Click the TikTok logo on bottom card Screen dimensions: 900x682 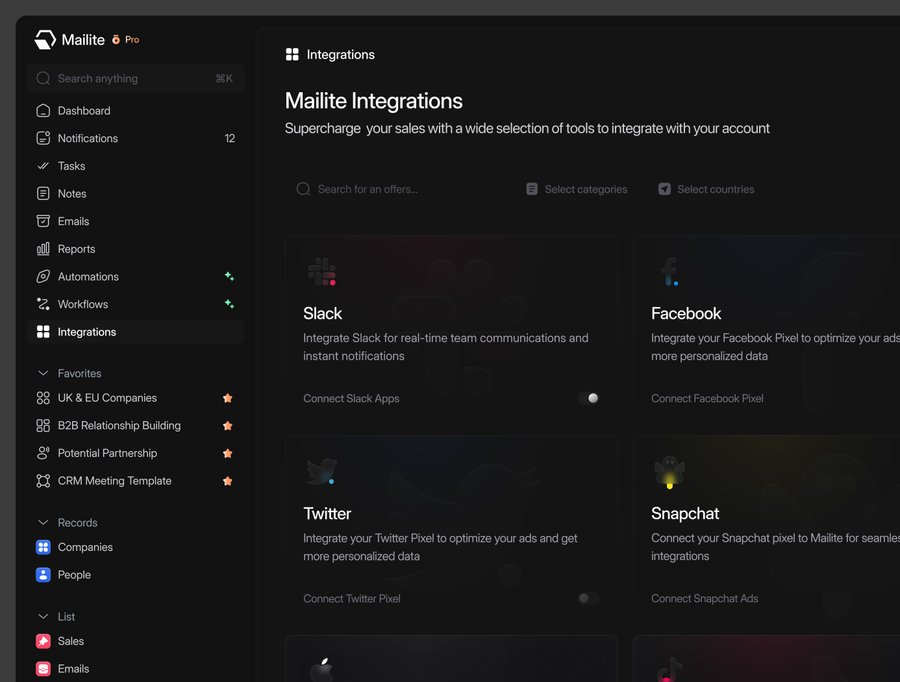pos(669,670)
